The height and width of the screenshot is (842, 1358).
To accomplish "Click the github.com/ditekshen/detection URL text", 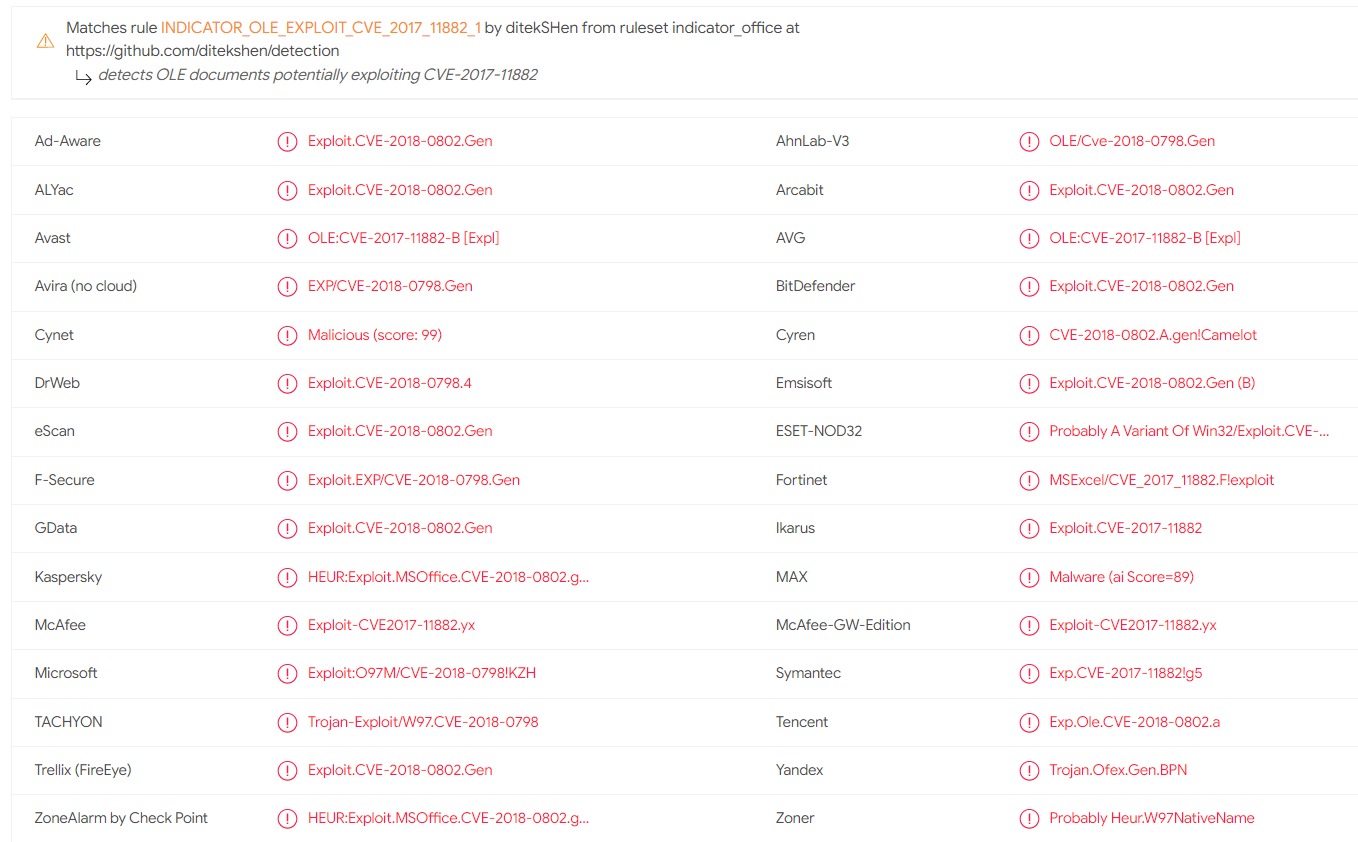I will click(x=203, y=50).
